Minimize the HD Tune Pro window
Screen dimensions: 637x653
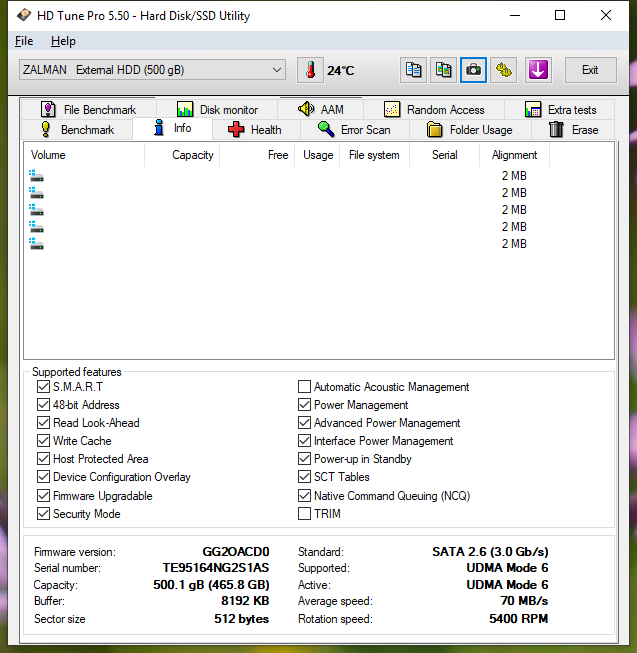pyautogui.click(x=515, y=15)
